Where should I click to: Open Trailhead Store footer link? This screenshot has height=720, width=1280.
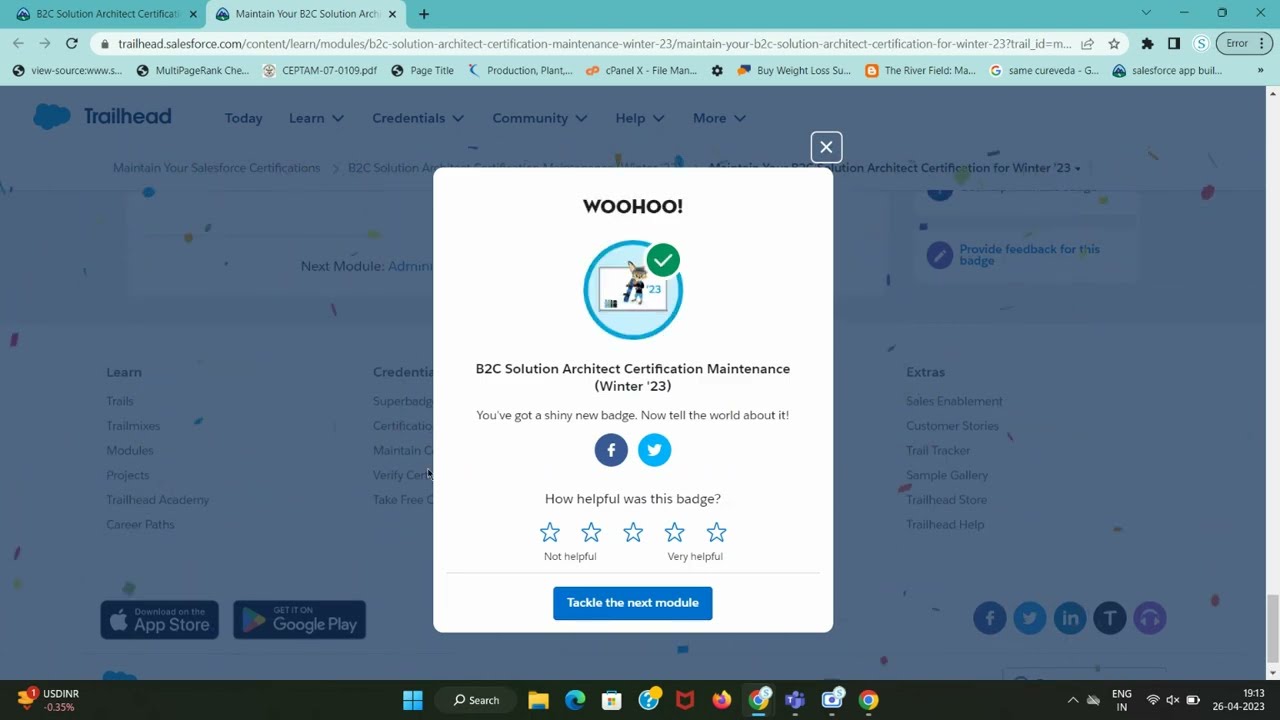click(946, 500)
